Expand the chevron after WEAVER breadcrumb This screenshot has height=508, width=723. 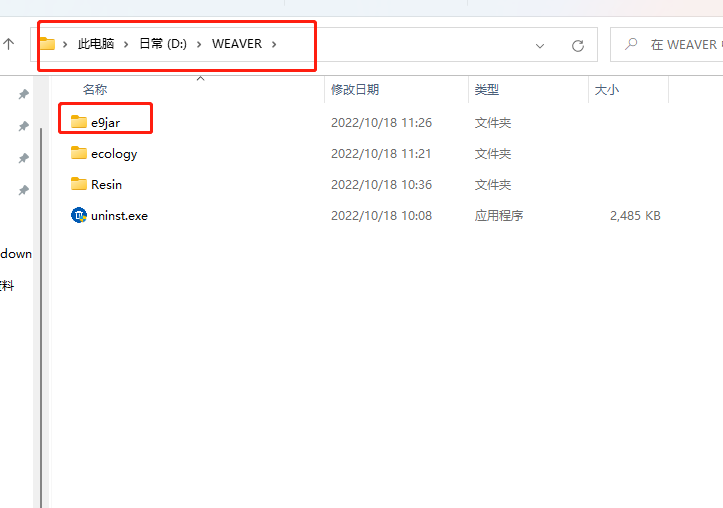click(x=274, y=44)
